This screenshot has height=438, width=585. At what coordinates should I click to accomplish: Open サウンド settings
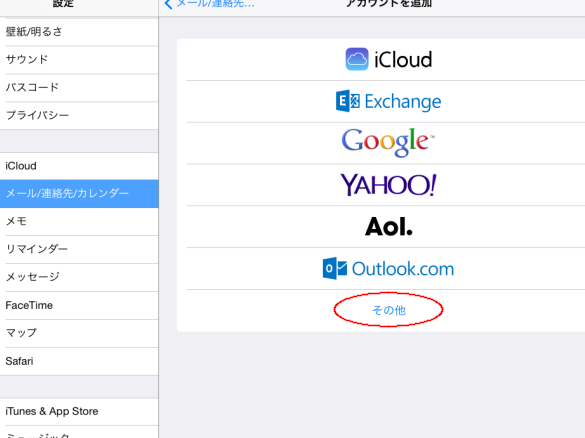coord(79,60)
